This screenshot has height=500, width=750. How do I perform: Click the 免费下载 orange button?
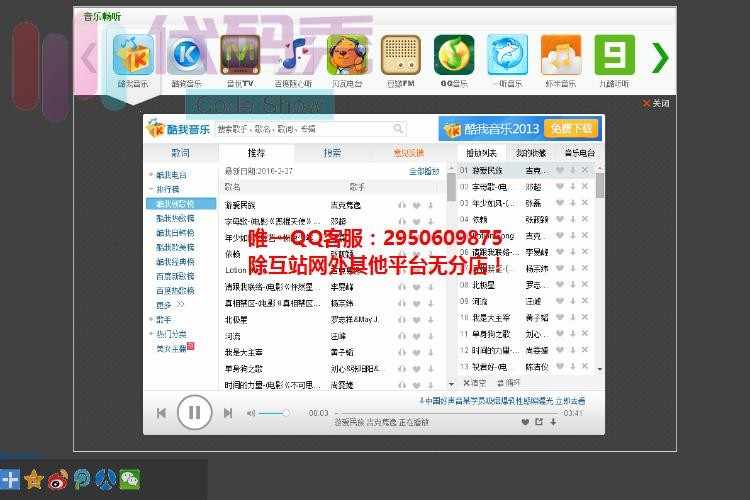(x=572, y=128)
